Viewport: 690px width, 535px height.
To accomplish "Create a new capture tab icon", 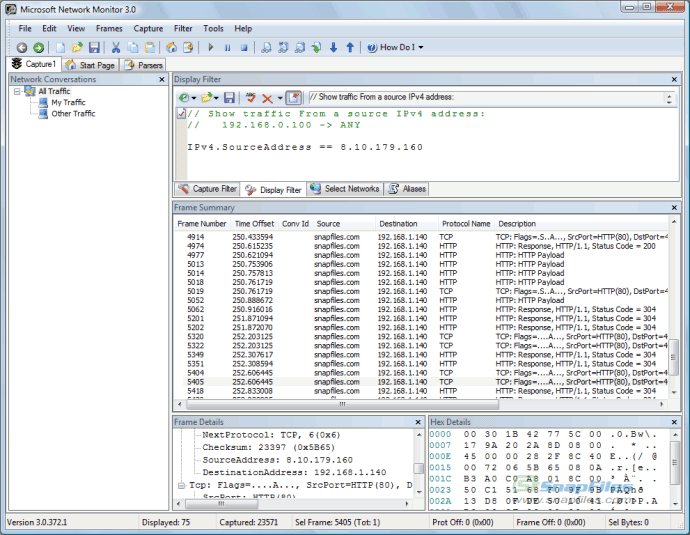I will [60, 48].
